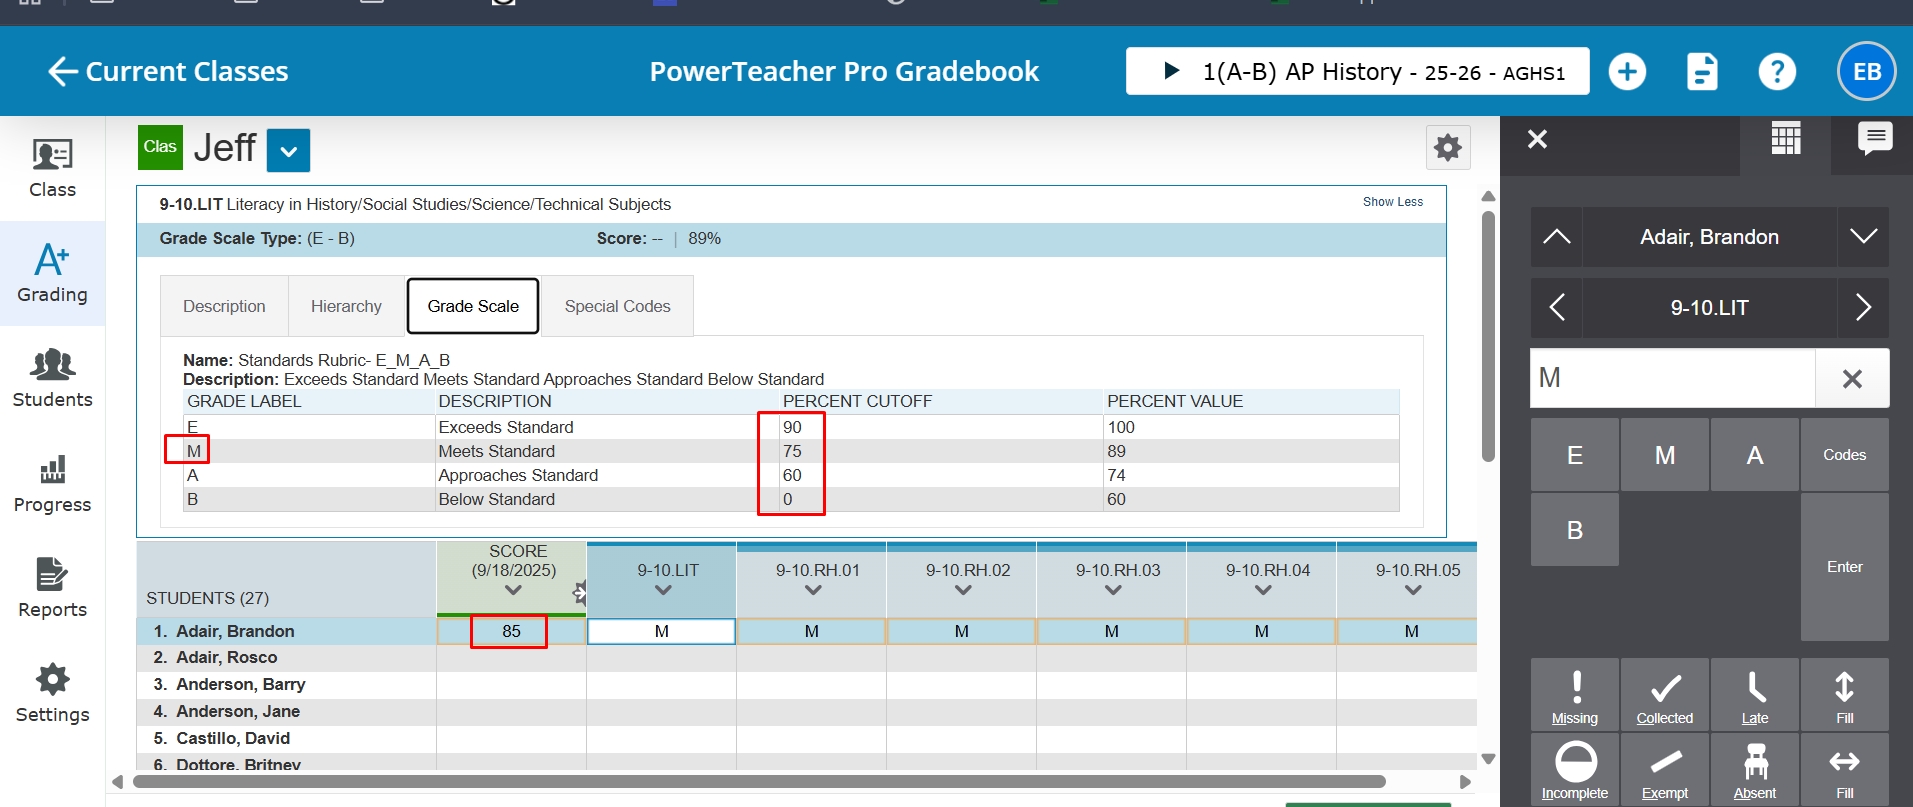Screen dimensions: 1913x807
Task: Mark the assignment as Exempt
Action: 1664,770
